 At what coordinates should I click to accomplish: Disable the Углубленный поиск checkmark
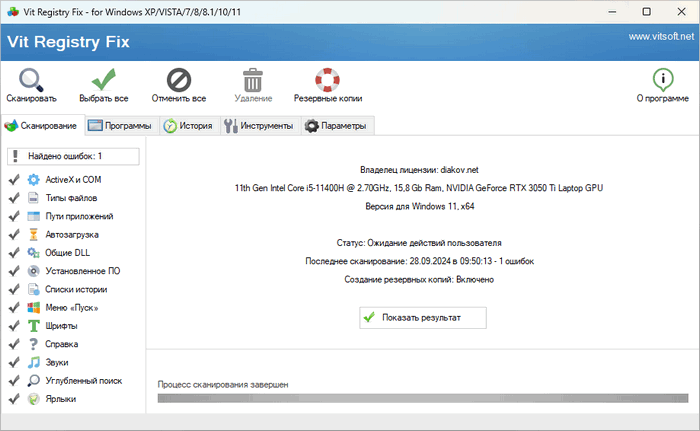point(14,381)
